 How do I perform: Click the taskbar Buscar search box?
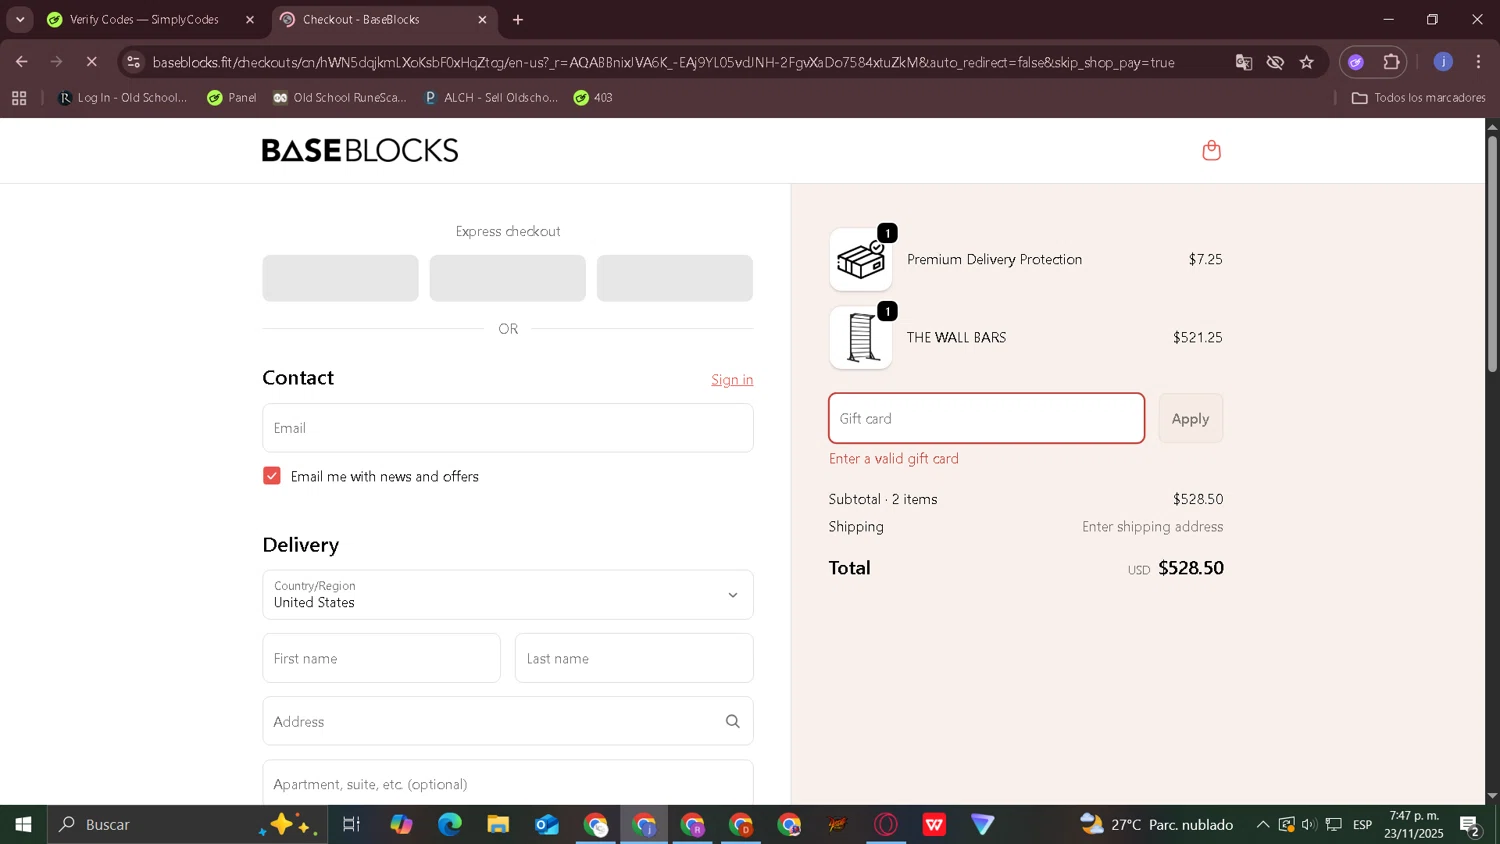point(187,825)
